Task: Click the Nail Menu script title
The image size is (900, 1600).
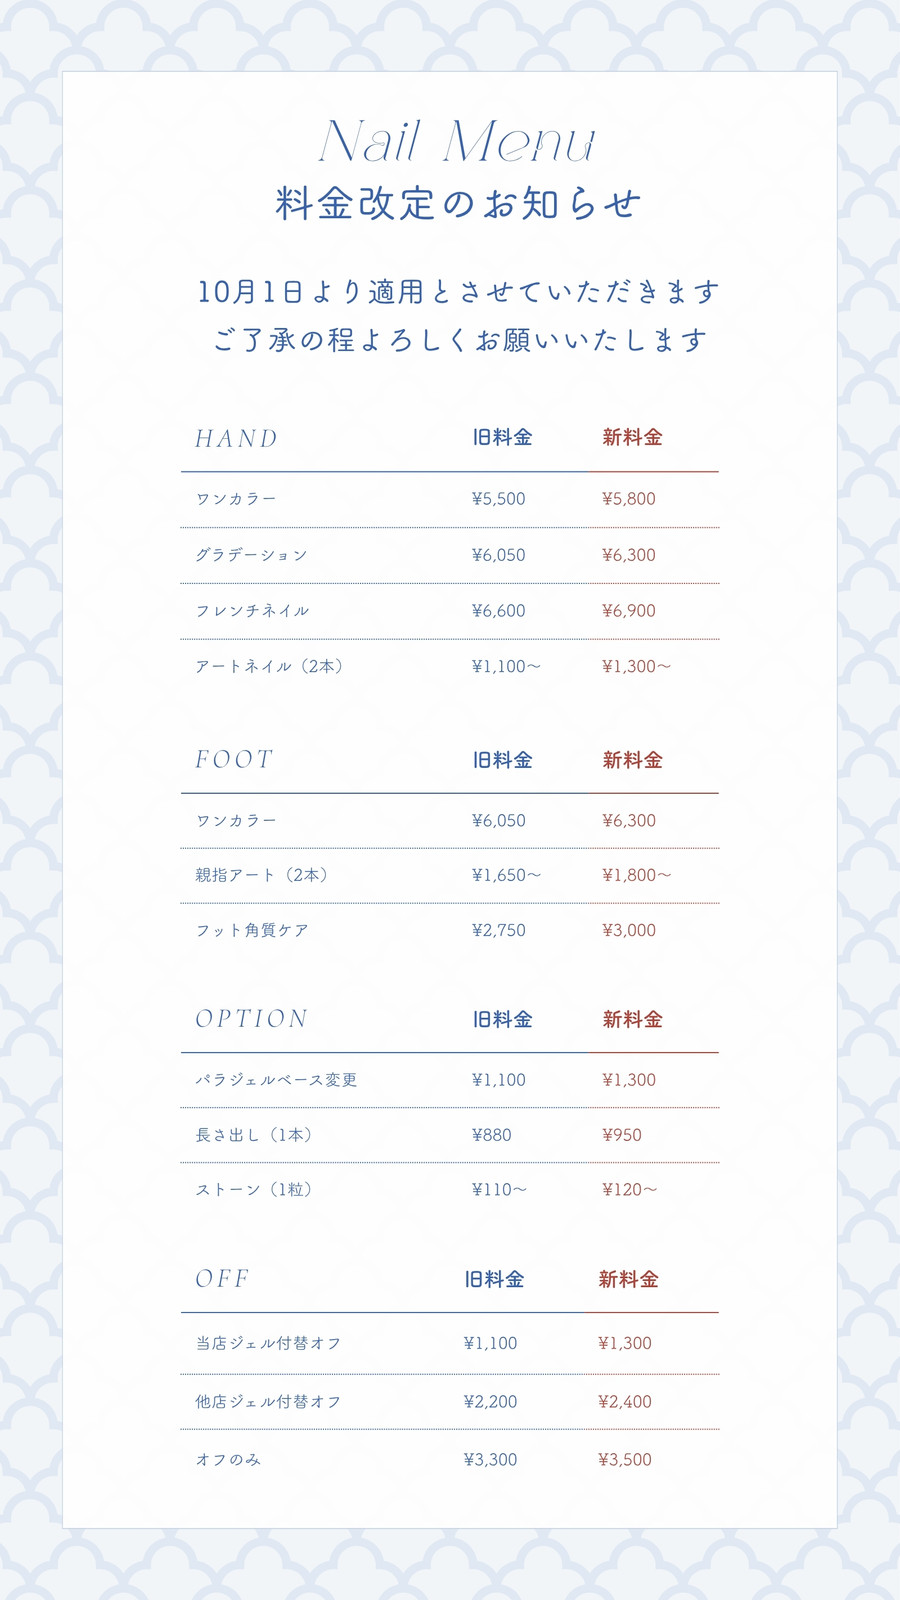Action: pos(458,141)
